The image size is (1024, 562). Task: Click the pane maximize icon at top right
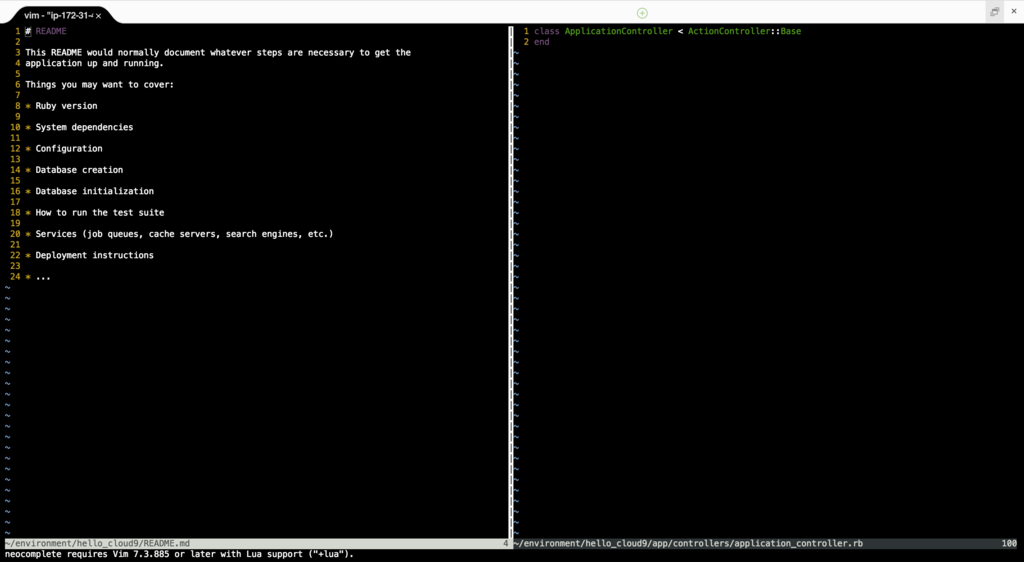pyautogui.click(x=995, y=11)
